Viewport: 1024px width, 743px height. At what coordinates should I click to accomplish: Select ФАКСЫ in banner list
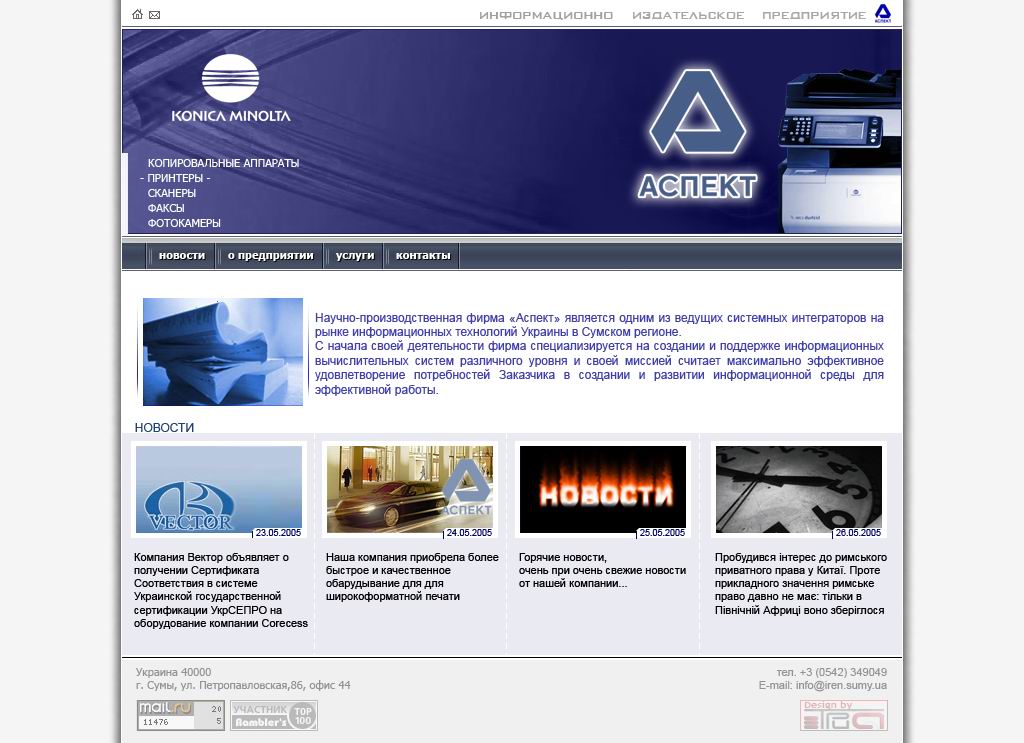tap(166, 208)
